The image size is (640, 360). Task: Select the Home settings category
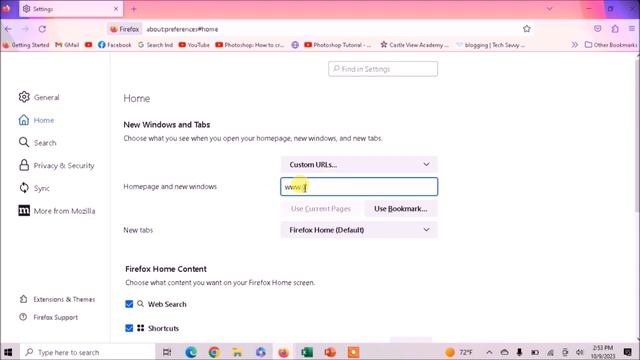(36, 120)
